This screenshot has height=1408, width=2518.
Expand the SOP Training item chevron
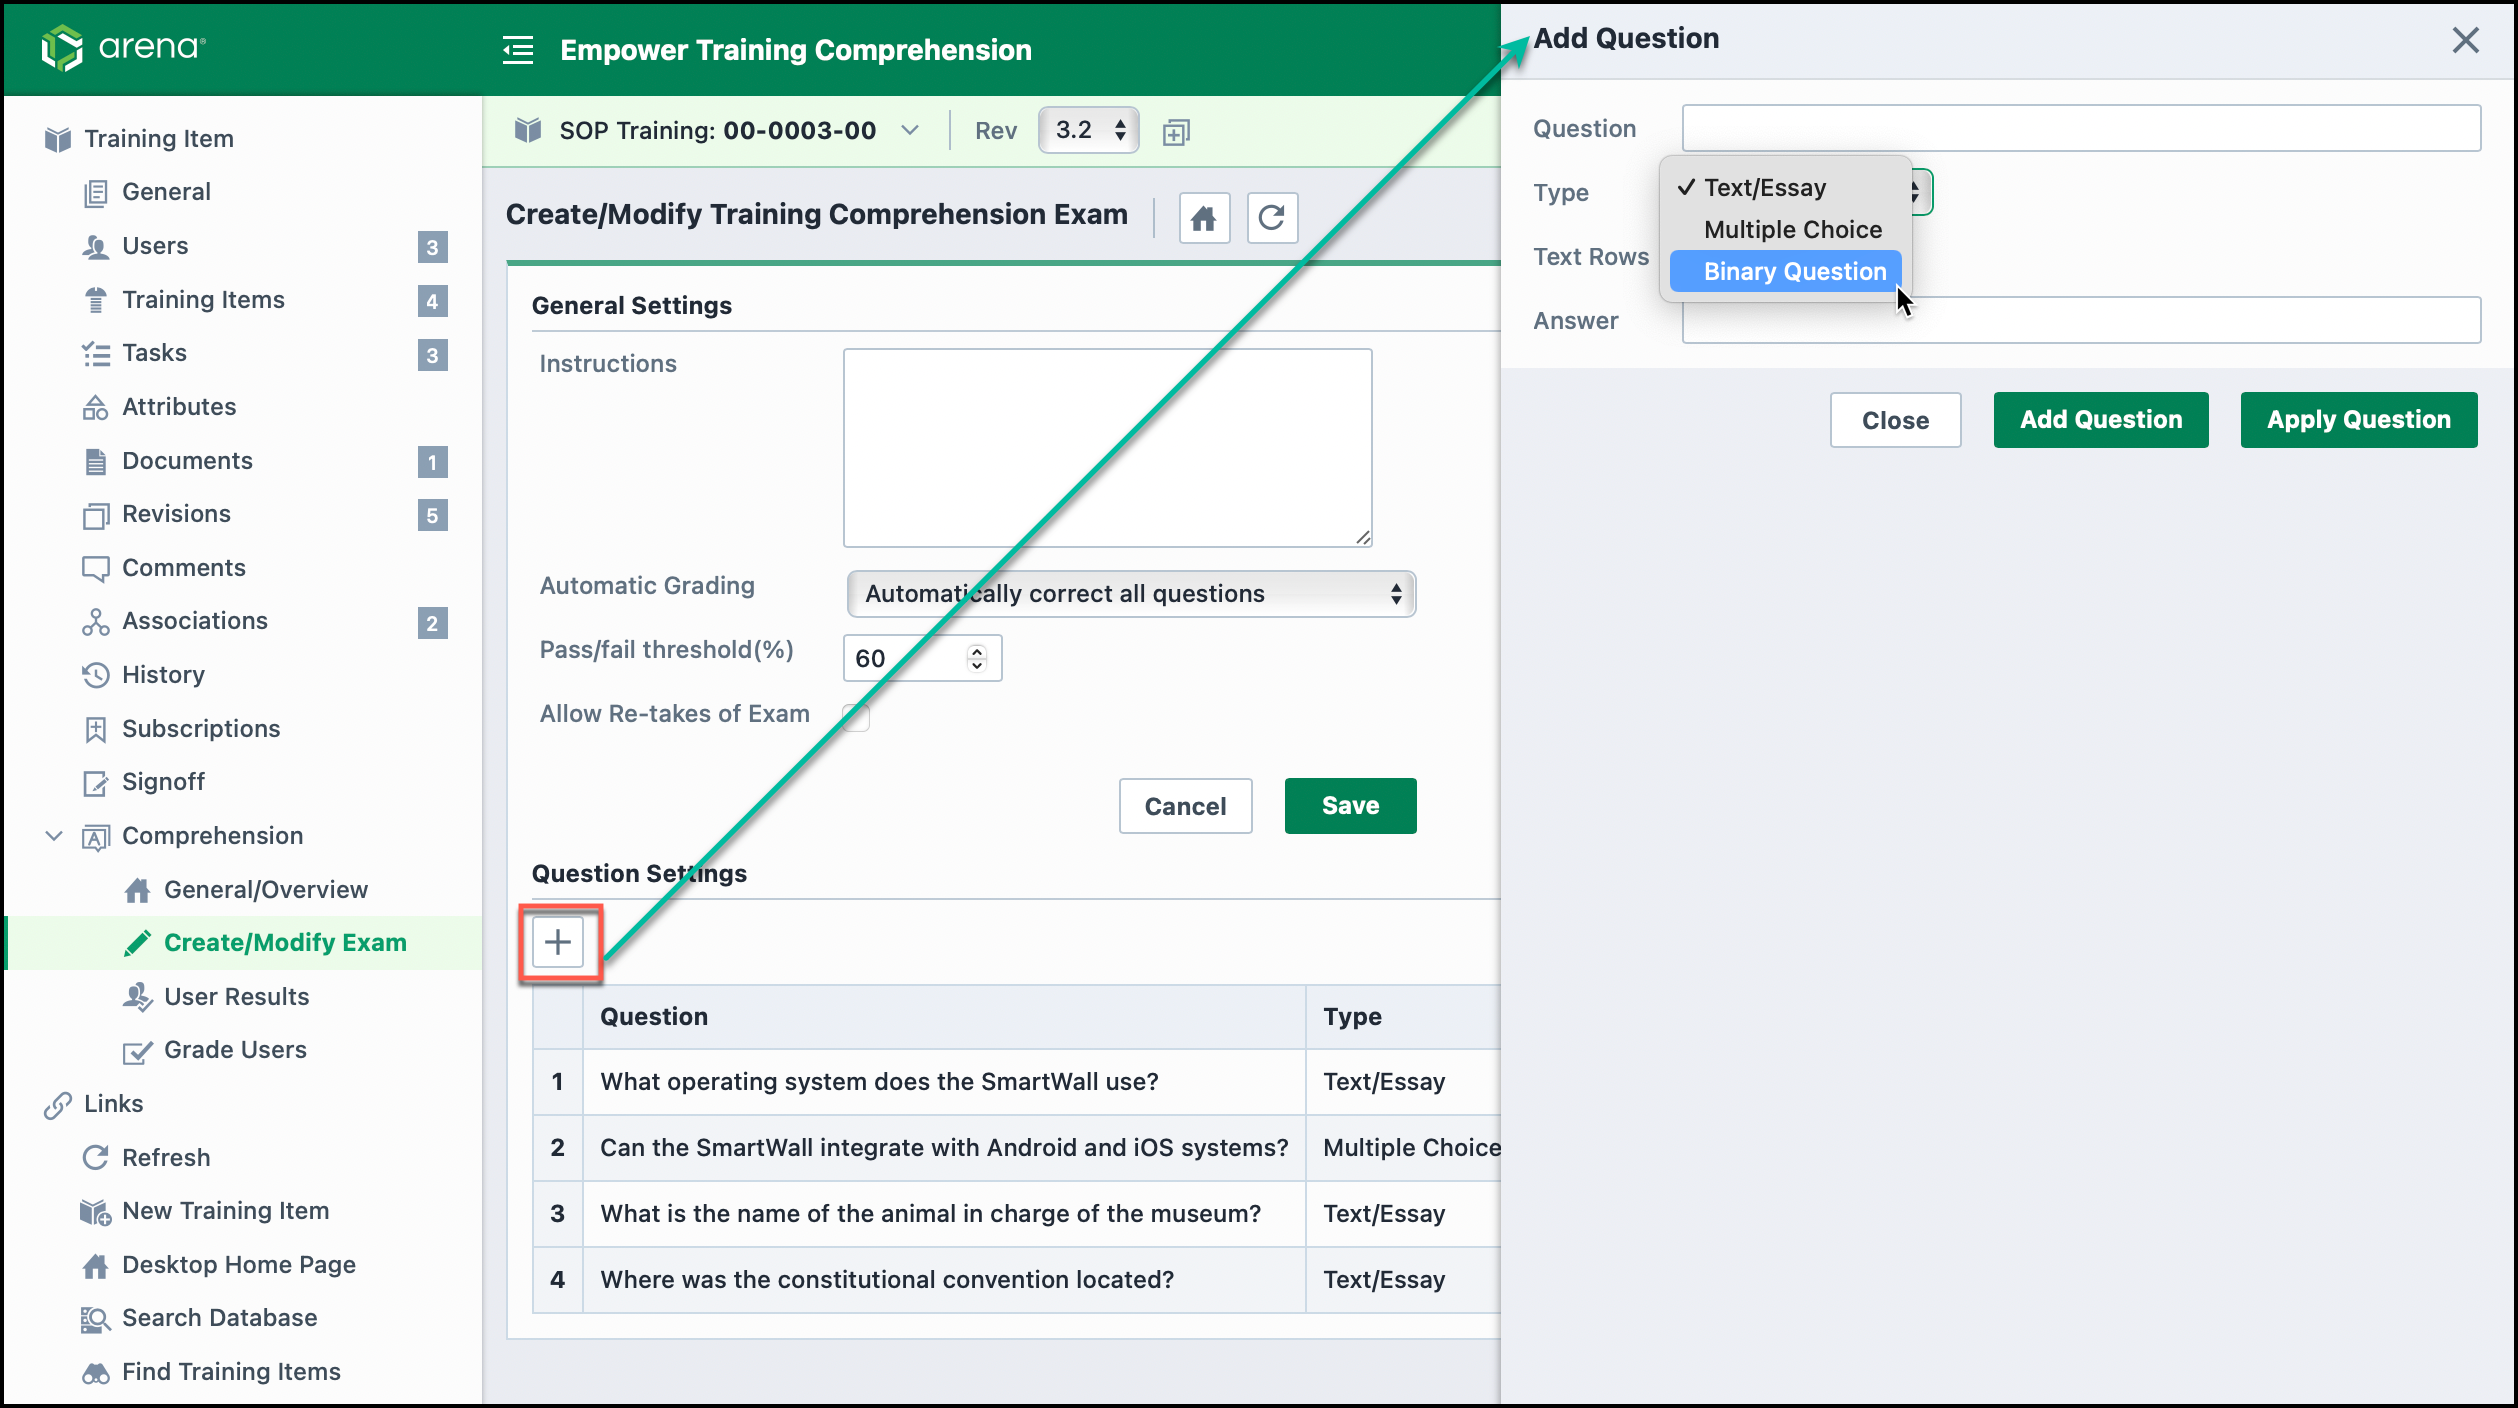(910, 130)
